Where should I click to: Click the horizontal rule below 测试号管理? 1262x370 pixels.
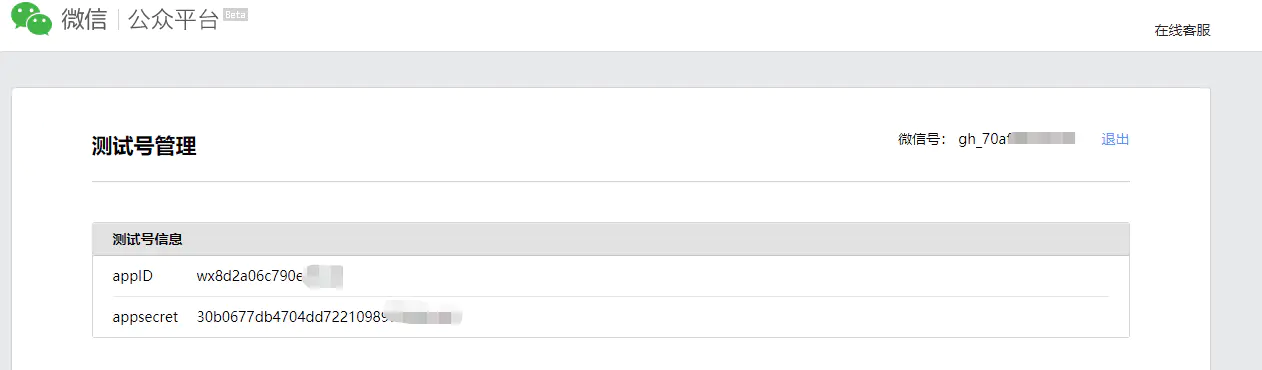click(610, 181)
